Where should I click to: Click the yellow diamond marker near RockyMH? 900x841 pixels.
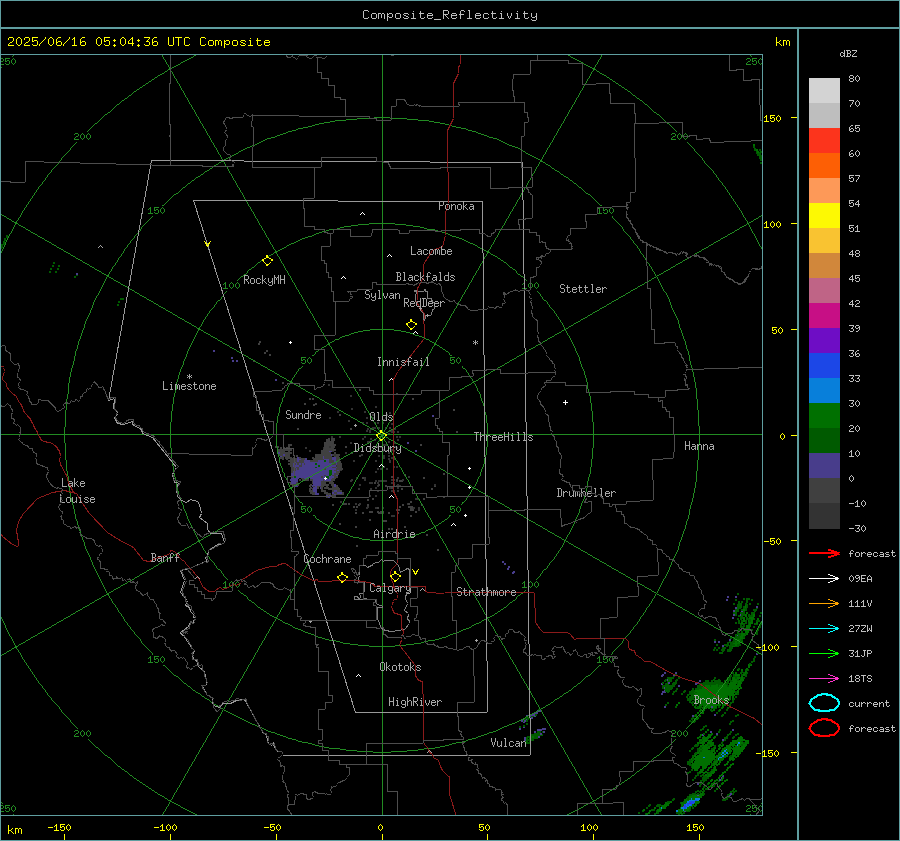[267, 261]
